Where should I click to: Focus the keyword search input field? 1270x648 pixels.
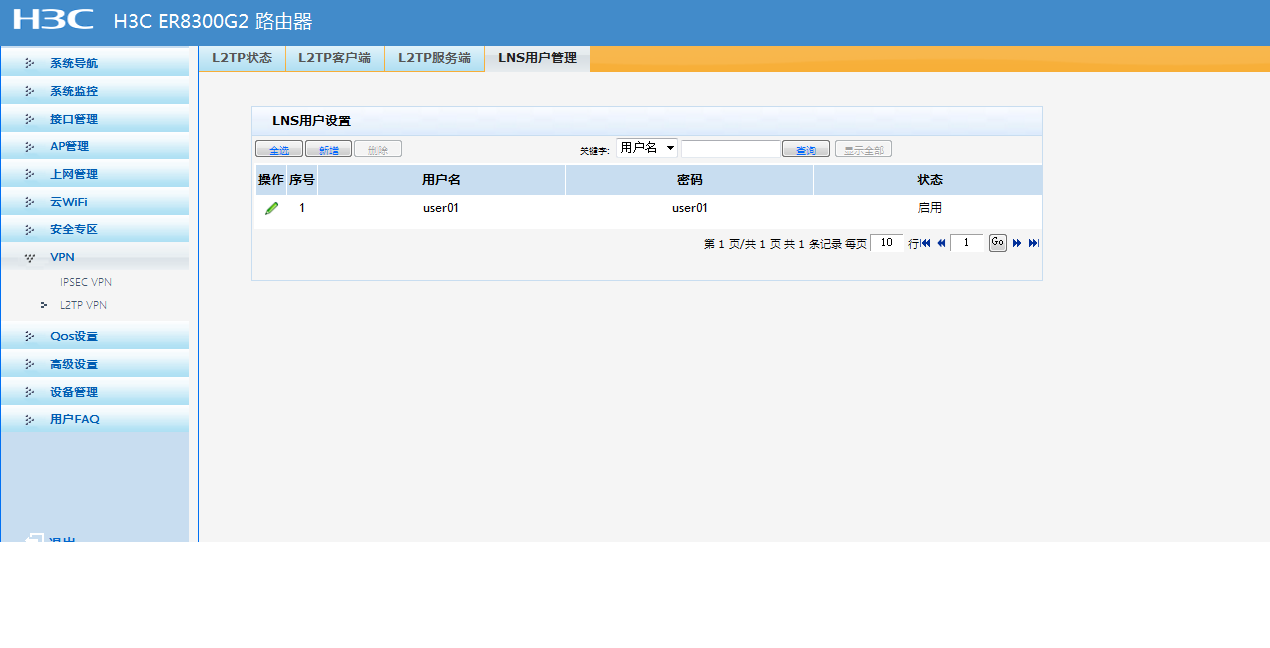(x=730, y=149)
